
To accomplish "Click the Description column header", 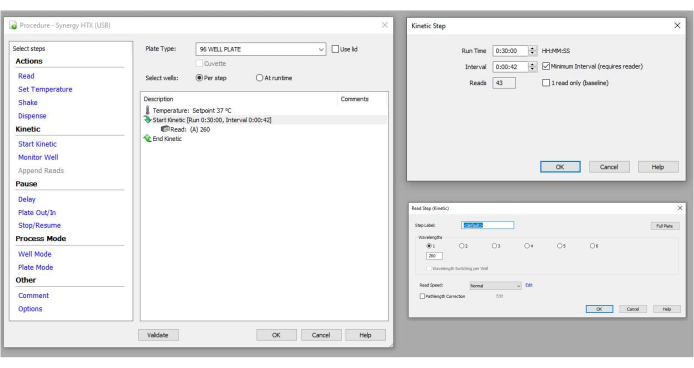I will pos(239,99).
